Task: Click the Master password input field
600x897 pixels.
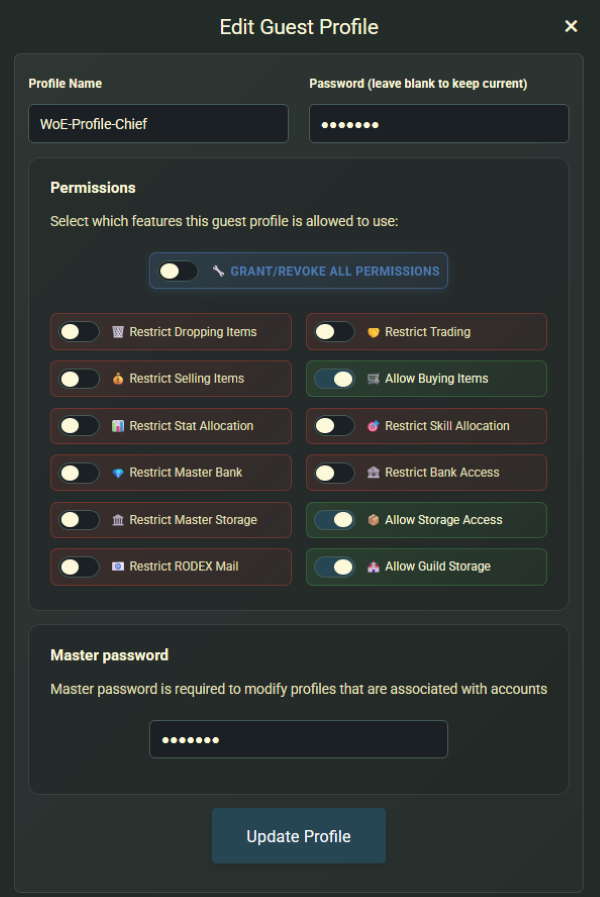Action: (298, 739)
